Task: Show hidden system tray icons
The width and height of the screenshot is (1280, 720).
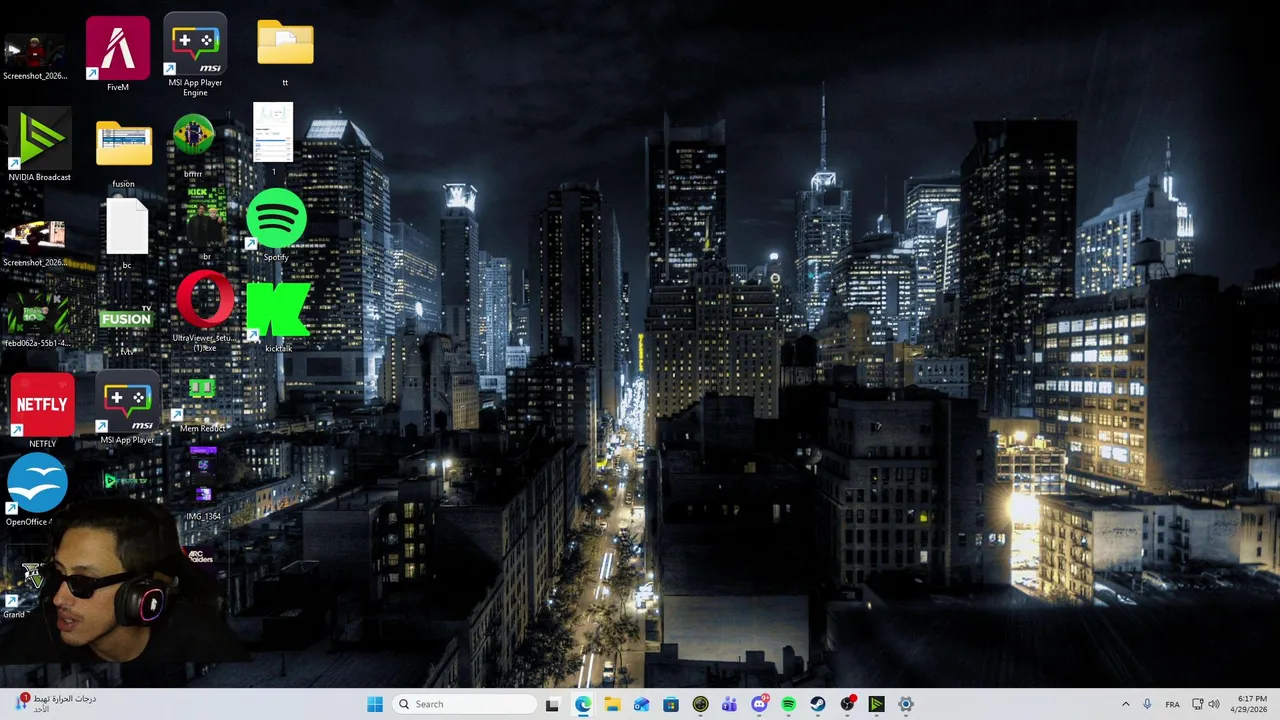Action: (x=1125, y=704)
